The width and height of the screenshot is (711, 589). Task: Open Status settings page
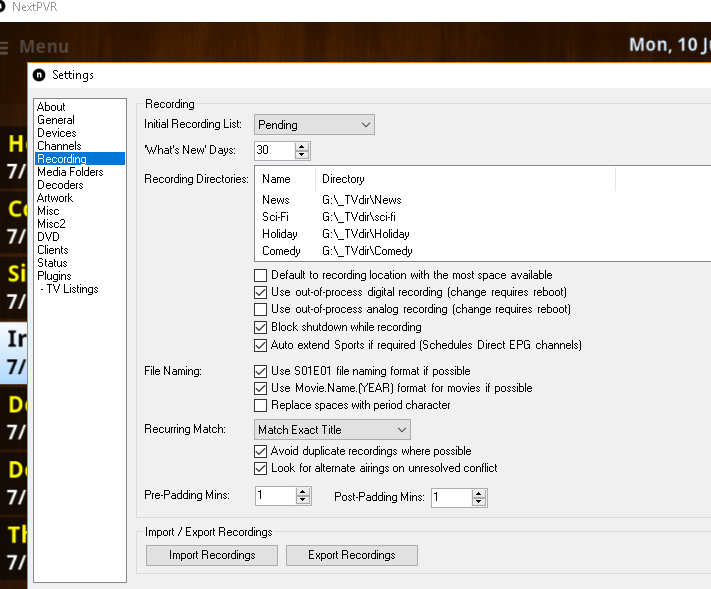pyautogui.click(x=52, y=263)
